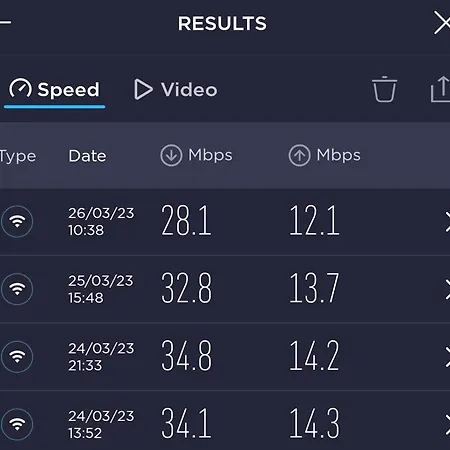450x450 pixels.
Task: Sort by the Type column header
Action: pos(18,157)
